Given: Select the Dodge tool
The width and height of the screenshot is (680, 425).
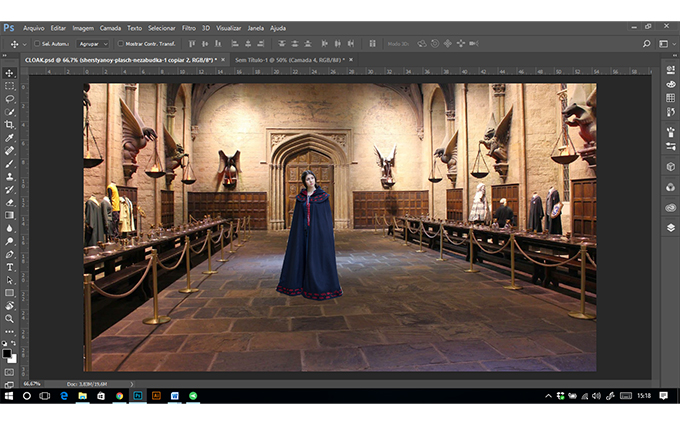Looking at the screenshot, I should click(9, 241).
